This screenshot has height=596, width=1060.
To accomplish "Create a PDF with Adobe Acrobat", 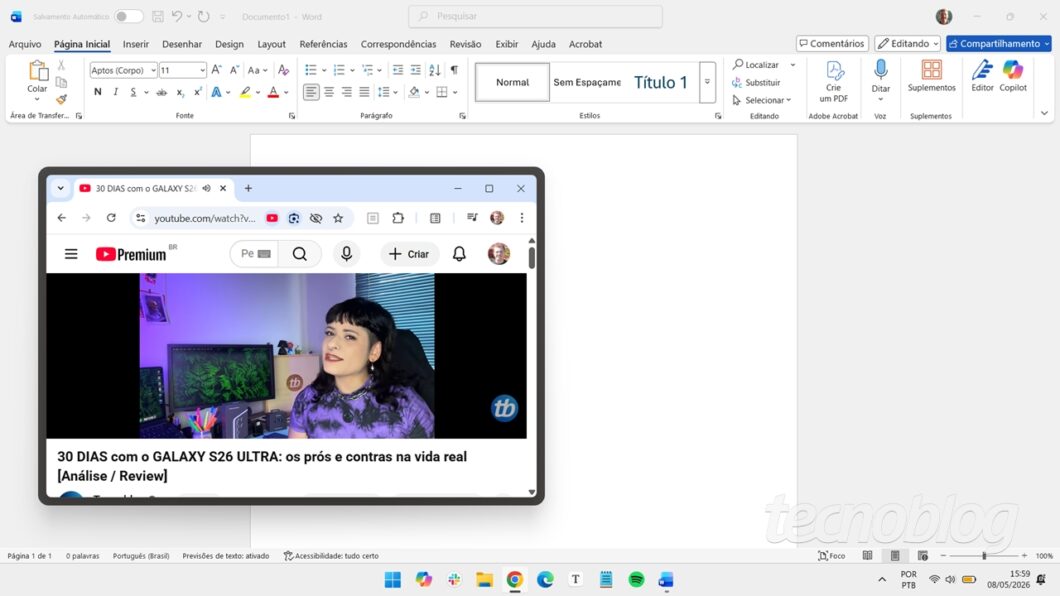I will [834, 81].
